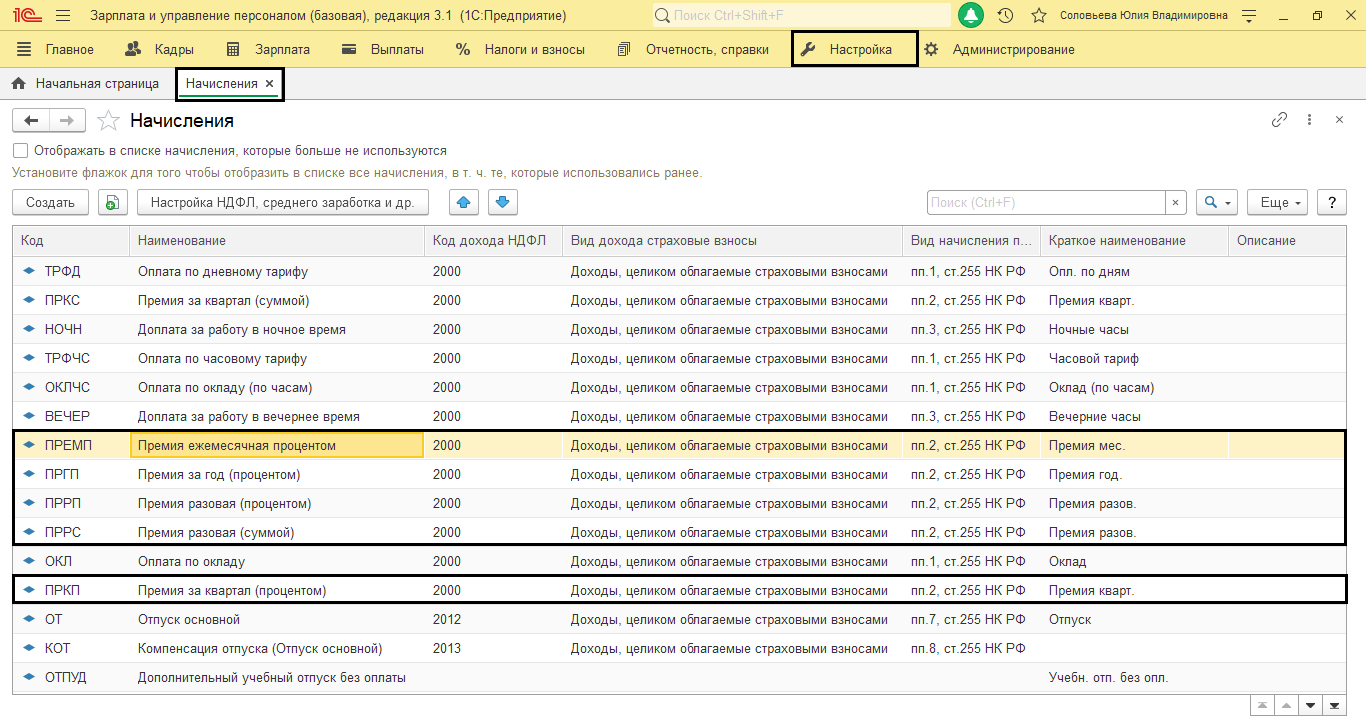Click the back navigation arrow

coord(31,121)
